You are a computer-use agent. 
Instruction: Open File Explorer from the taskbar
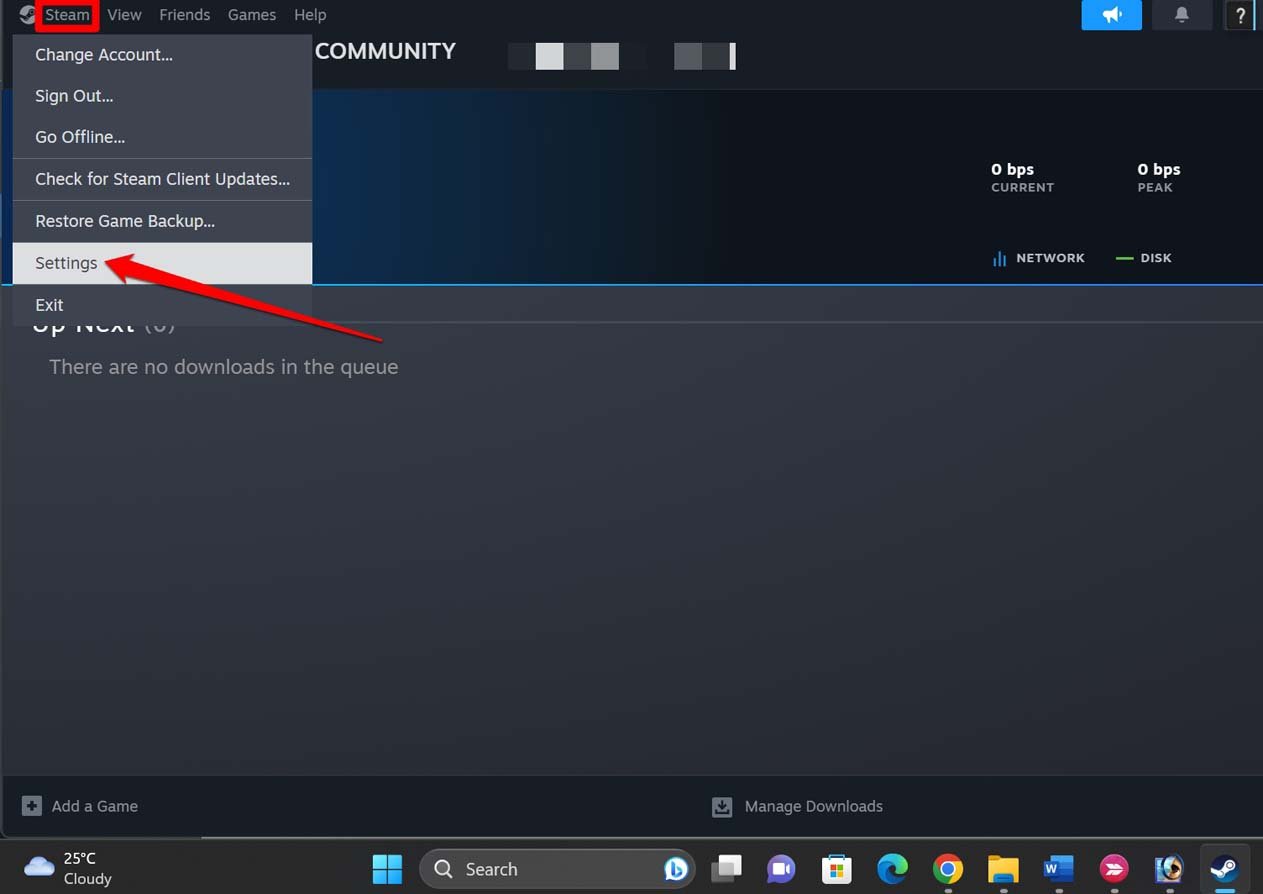[1003, 868]
